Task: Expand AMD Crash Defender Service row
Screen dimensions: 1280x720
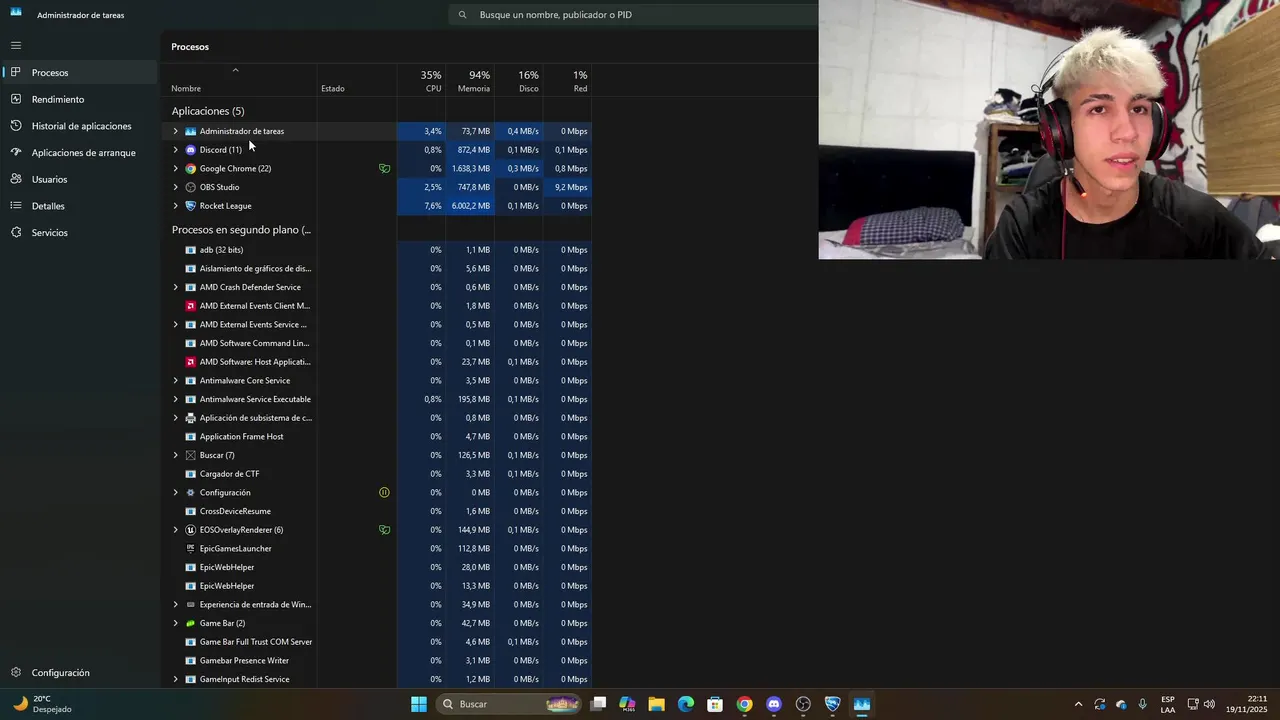Action: (176, 287)
